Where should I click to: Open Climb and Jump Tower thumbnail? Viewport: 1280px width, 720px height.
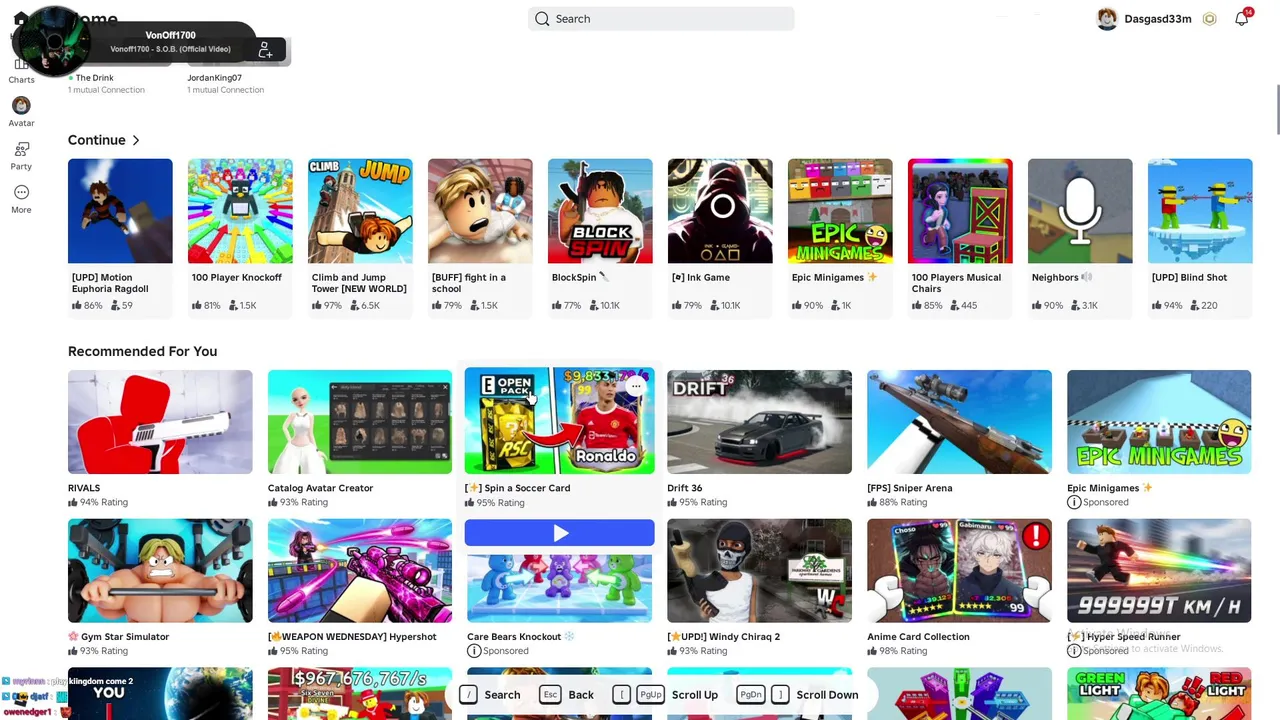(x=360, y=211)
